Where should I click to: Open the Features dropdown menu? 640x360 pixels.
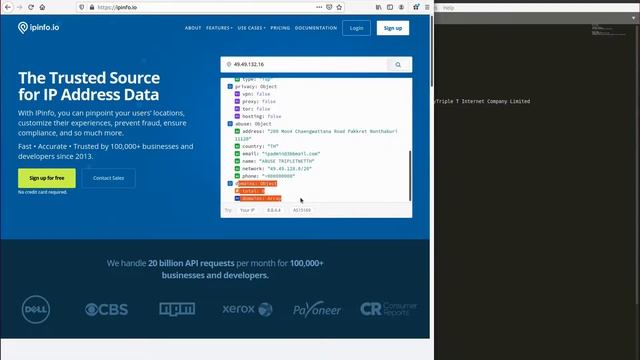tap(219, 28)
